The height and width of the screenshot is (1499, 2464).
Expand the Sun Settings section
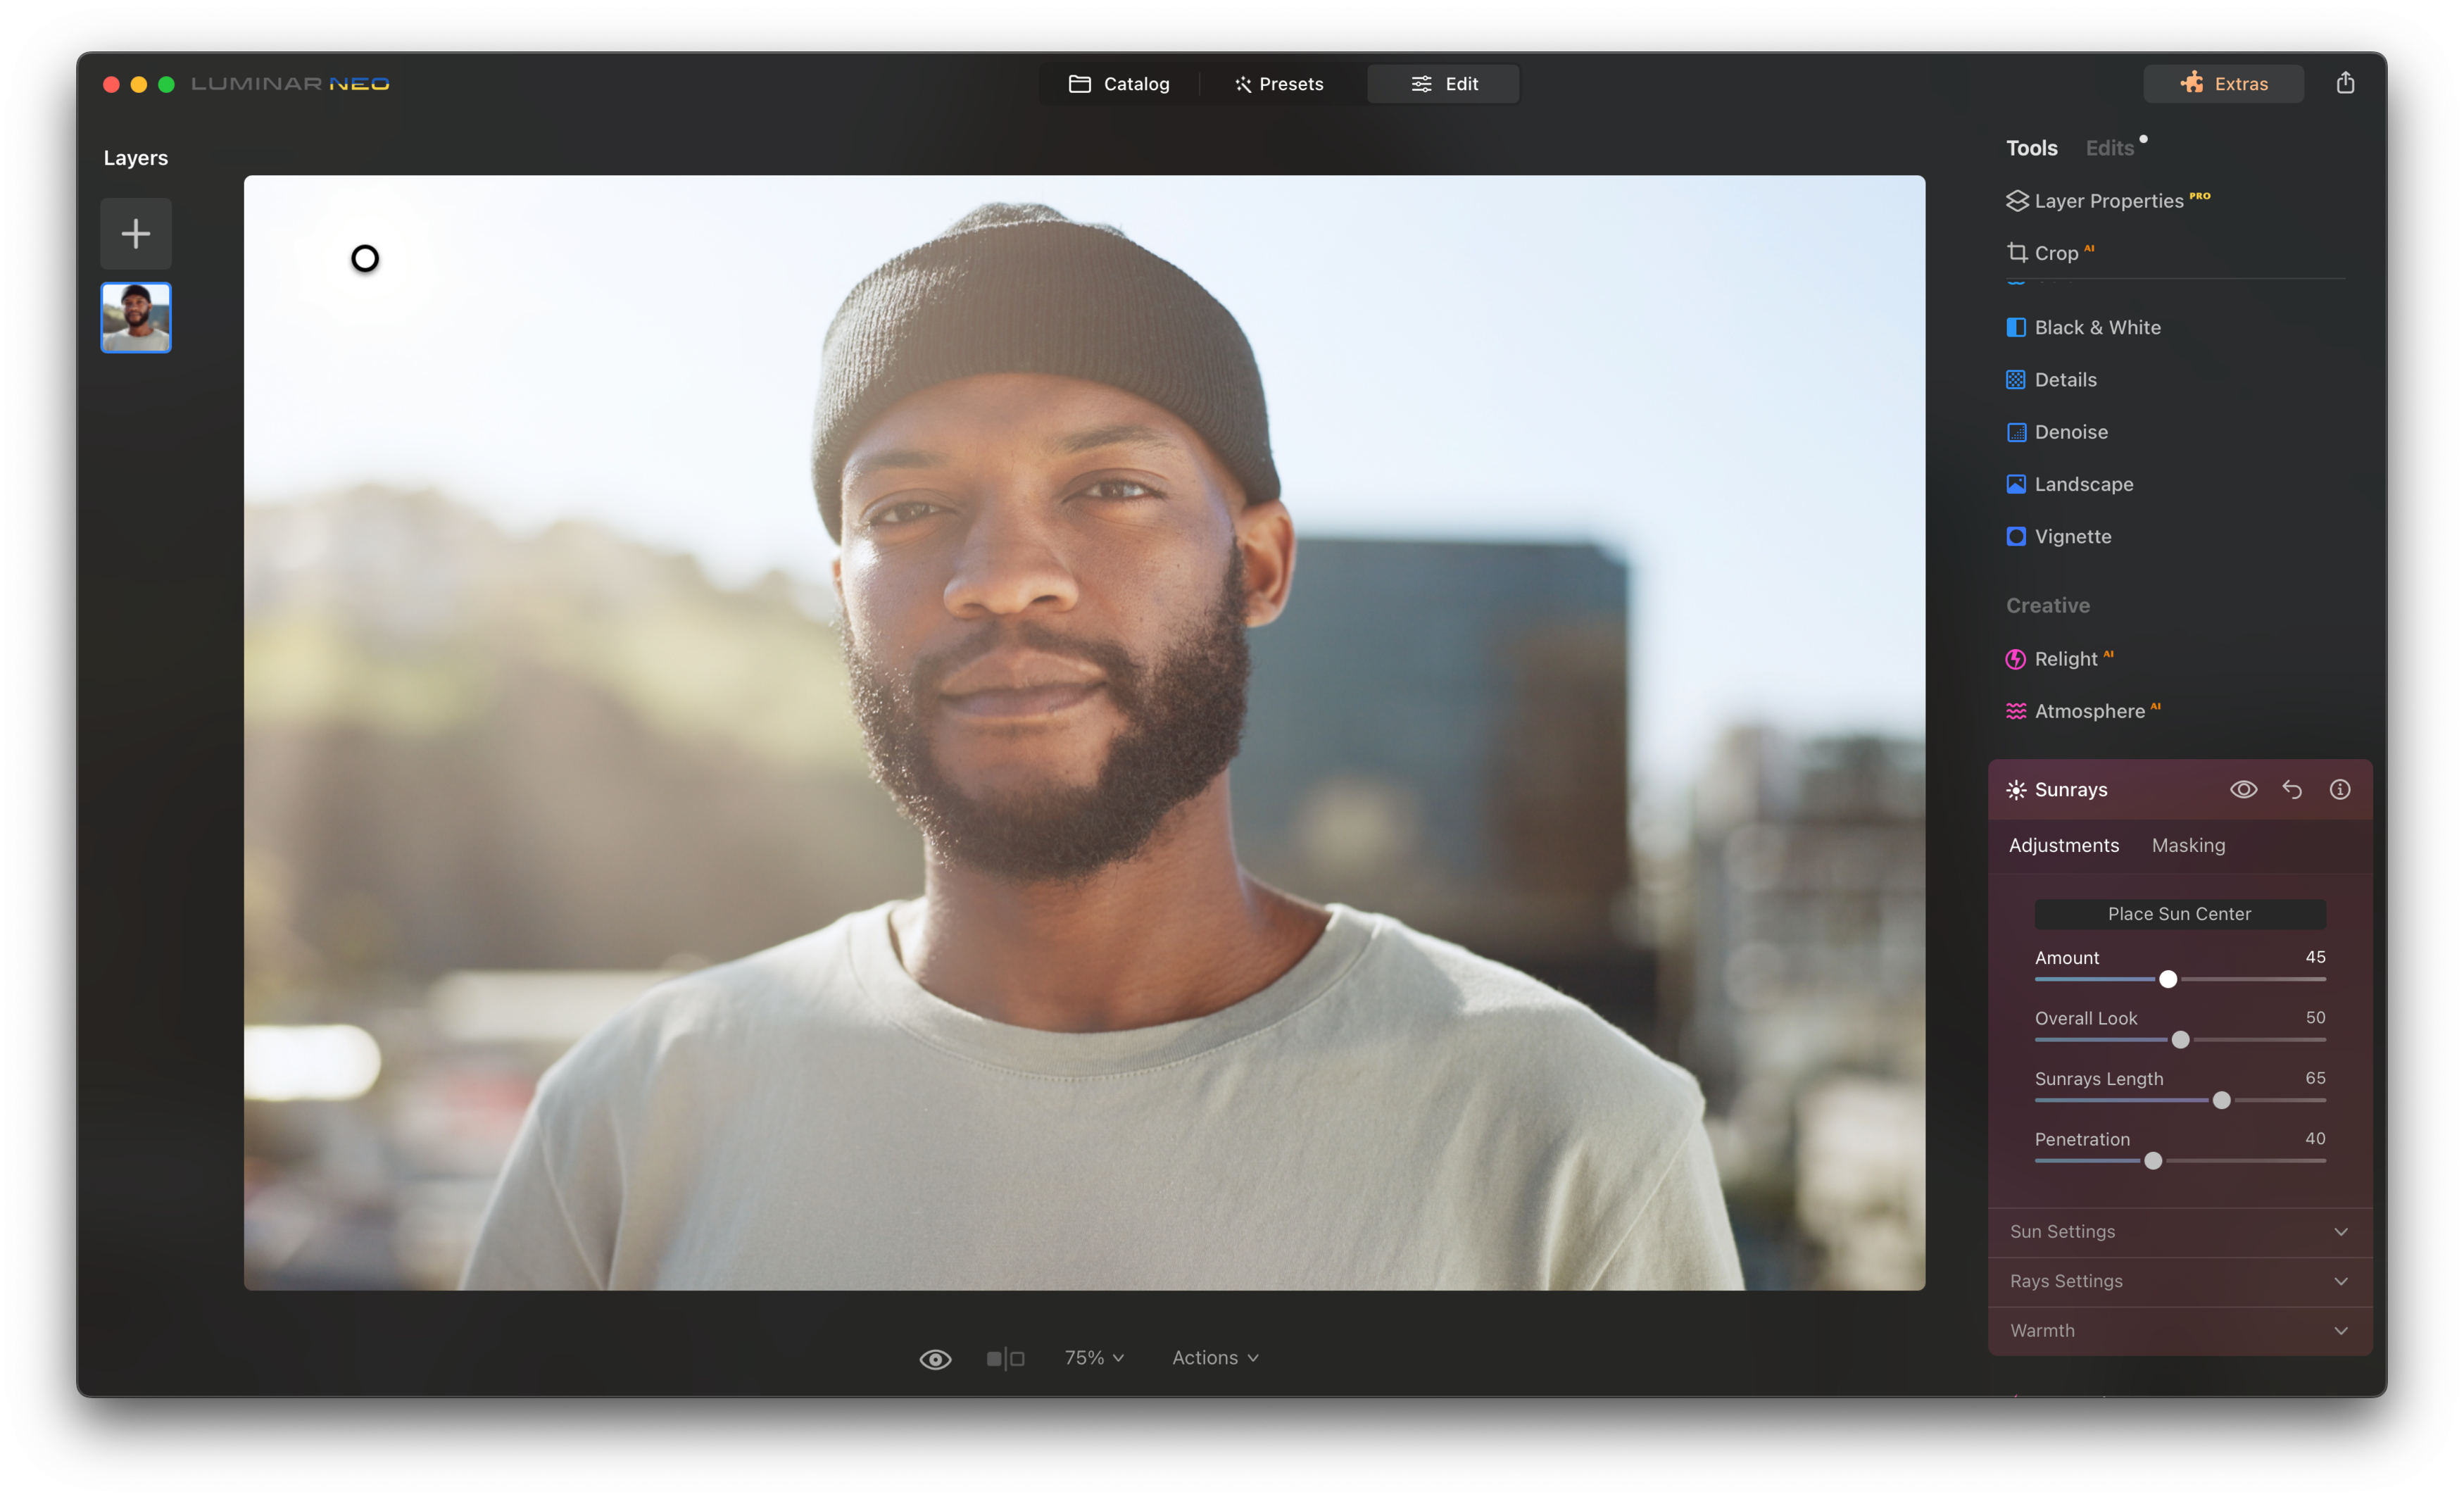(x=2179, y=1230)
